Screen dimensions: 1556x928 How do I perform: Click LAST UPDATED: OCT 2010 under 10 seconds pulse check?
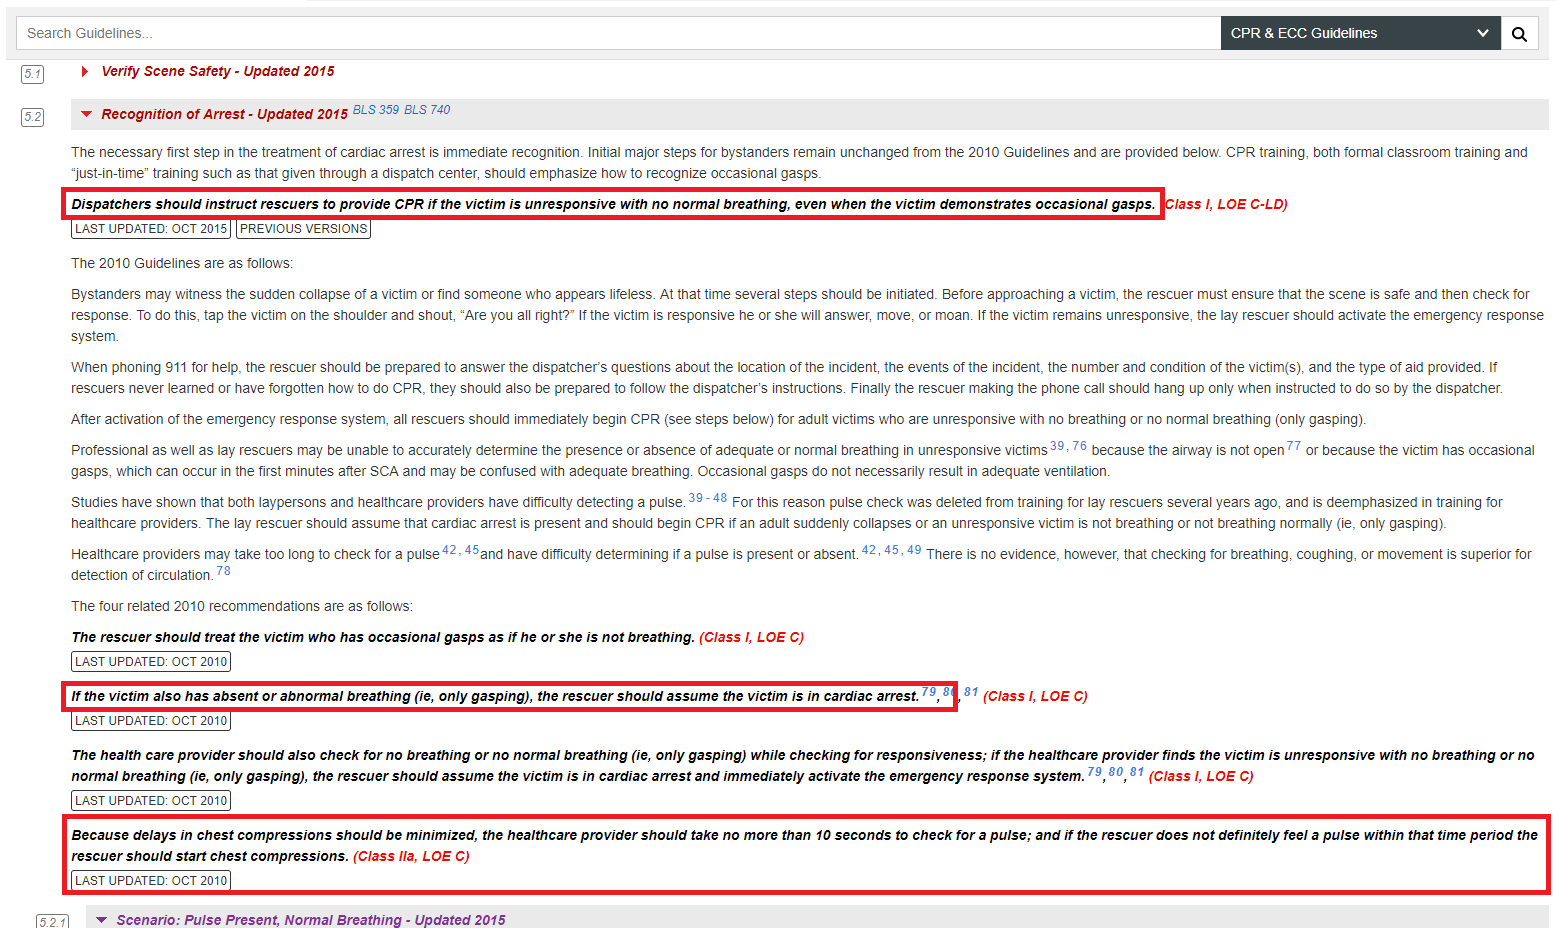click(151, 881)
